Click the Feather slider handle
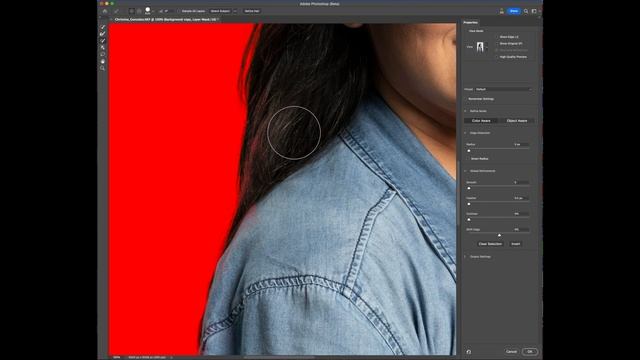The width and height of the screenshot is (640, 360). (469, 204)
